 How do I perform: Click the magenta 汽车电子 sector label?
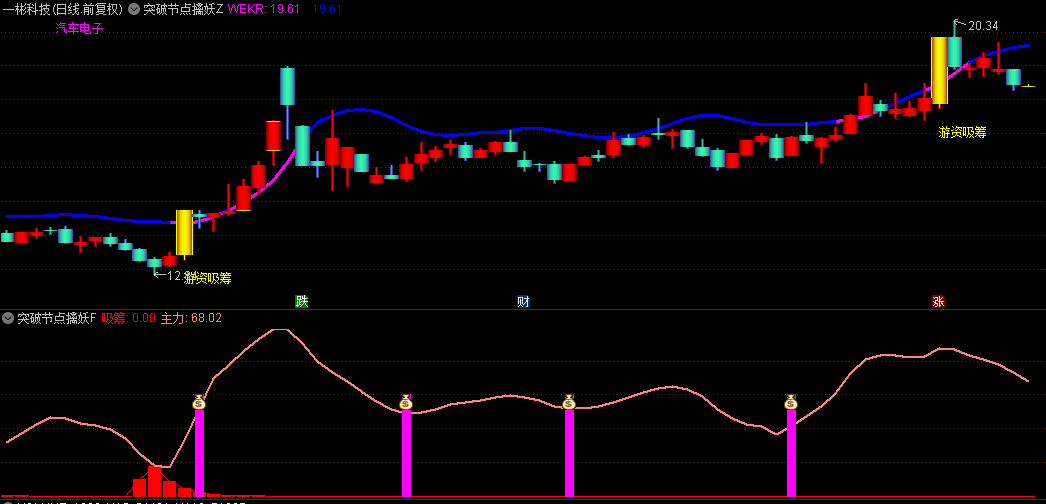(x=79, y=28)
